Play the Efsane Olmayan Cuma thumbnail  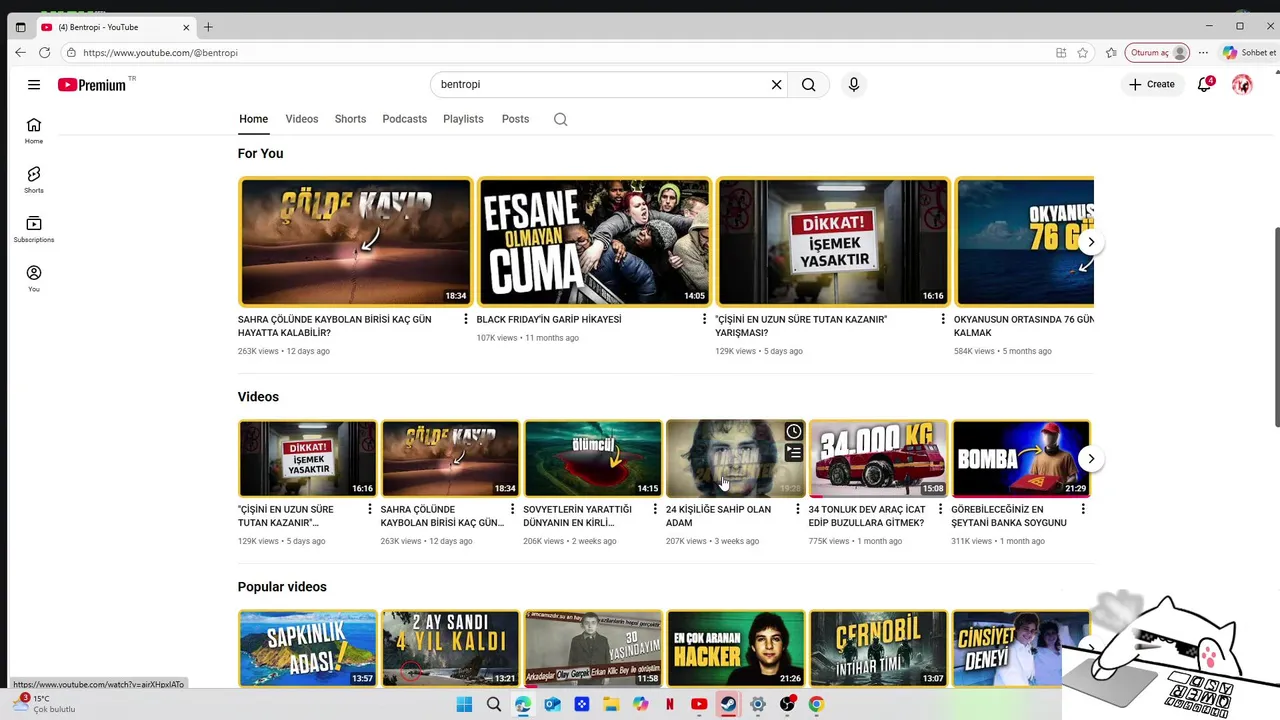(x=594, y=242)
